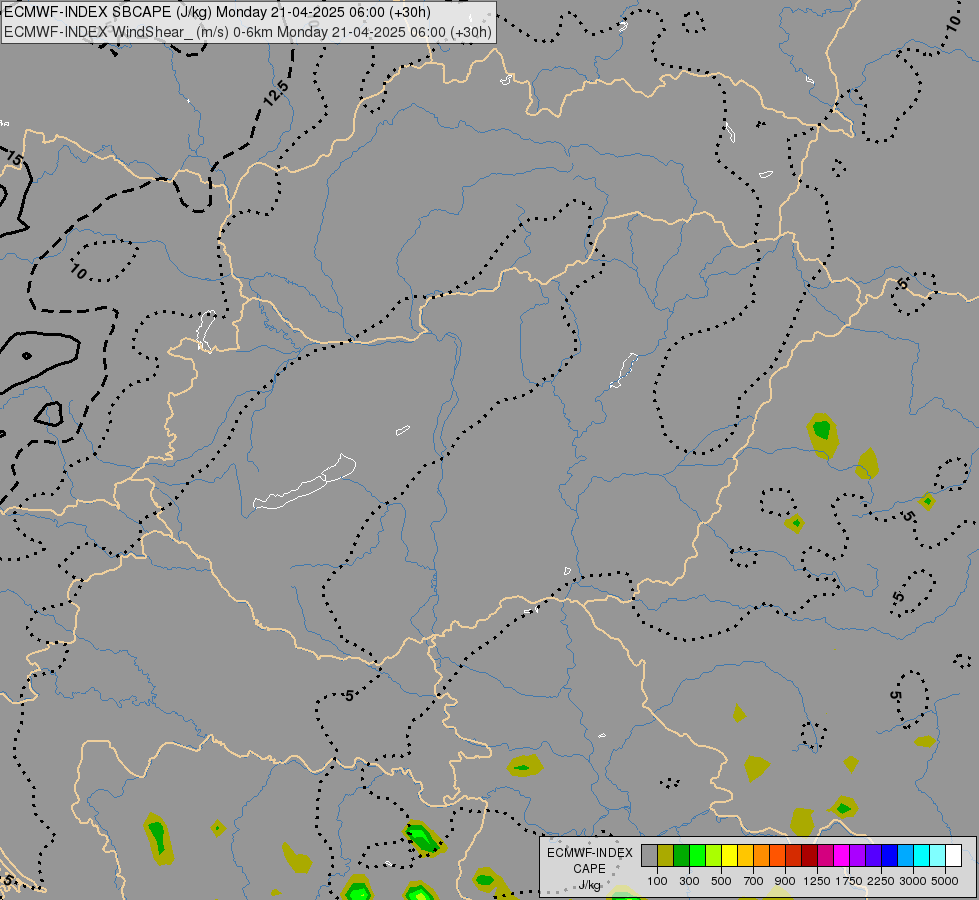Viewport: 979px width, 900px height.
Task: Click the 'CAPE' legend title
Action: [x=589, y=869]
